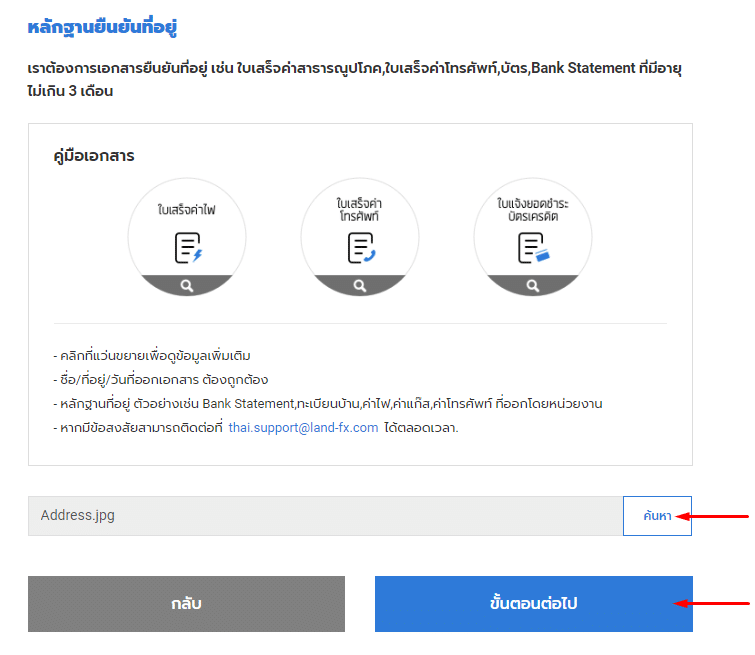Magnify the credit card statement sample
The width and height of the screenshot is (755, 655).
[x=533, y=285]
